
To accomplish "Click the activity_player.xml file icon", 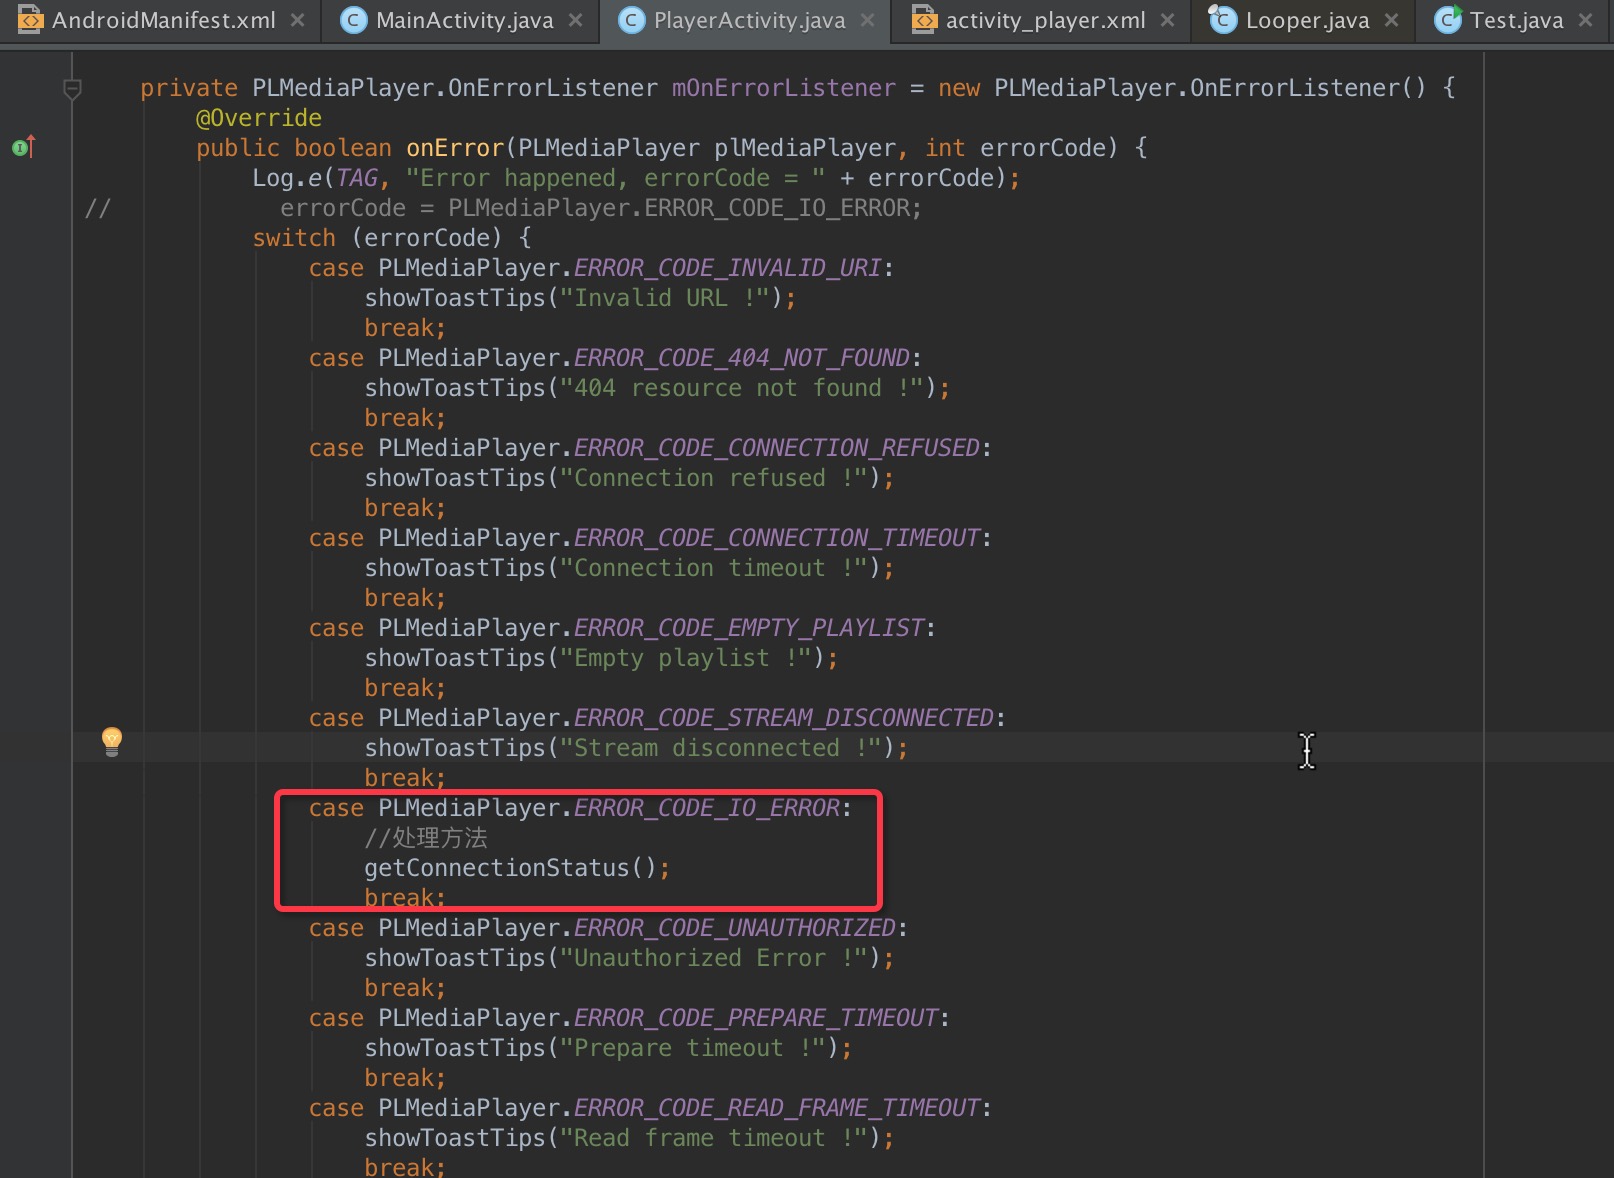I will click(925, 19).
